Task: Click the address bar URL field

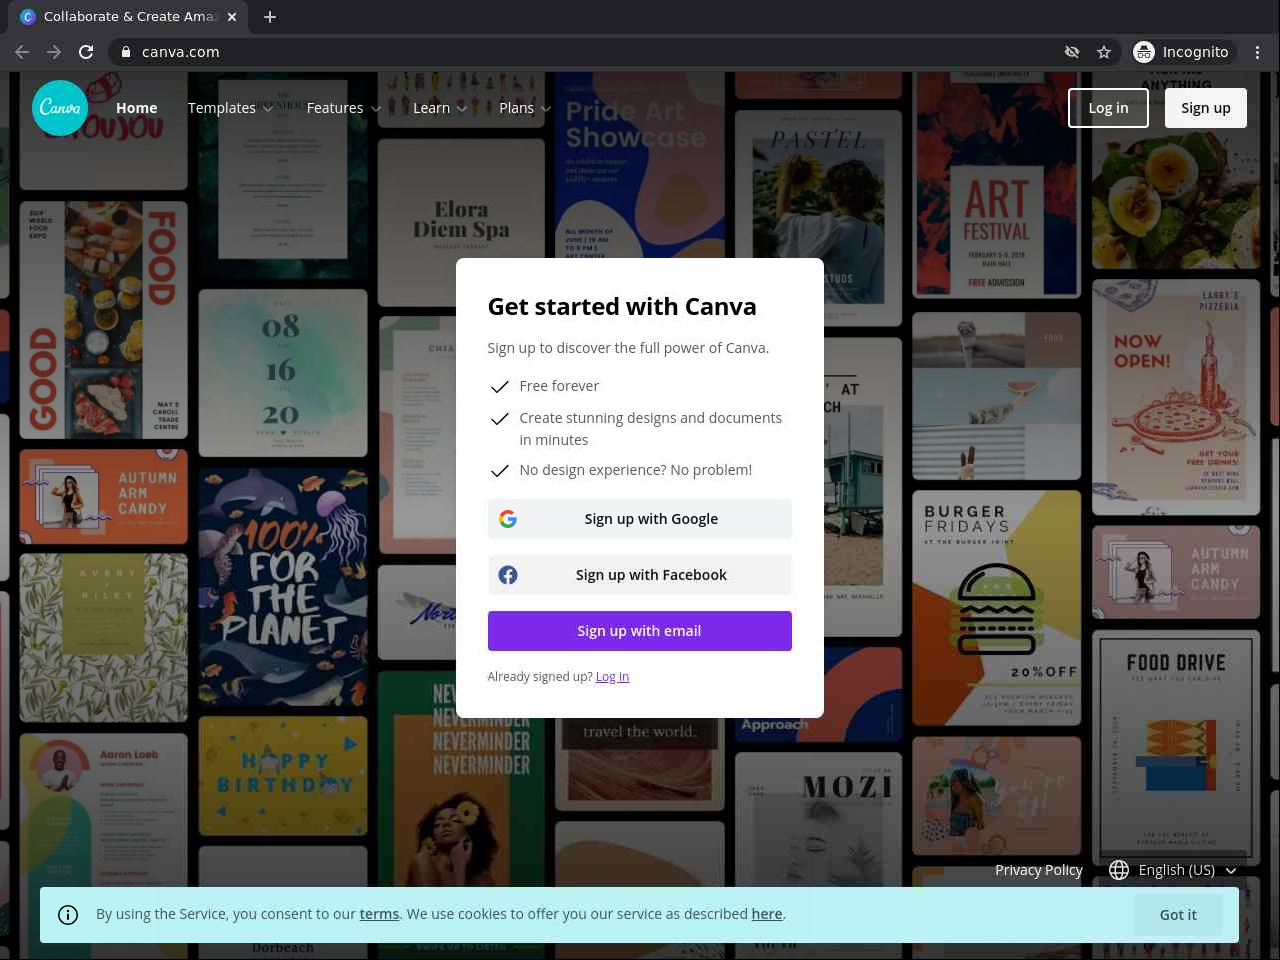Action: pyautogui.click(x=580, y=52)
